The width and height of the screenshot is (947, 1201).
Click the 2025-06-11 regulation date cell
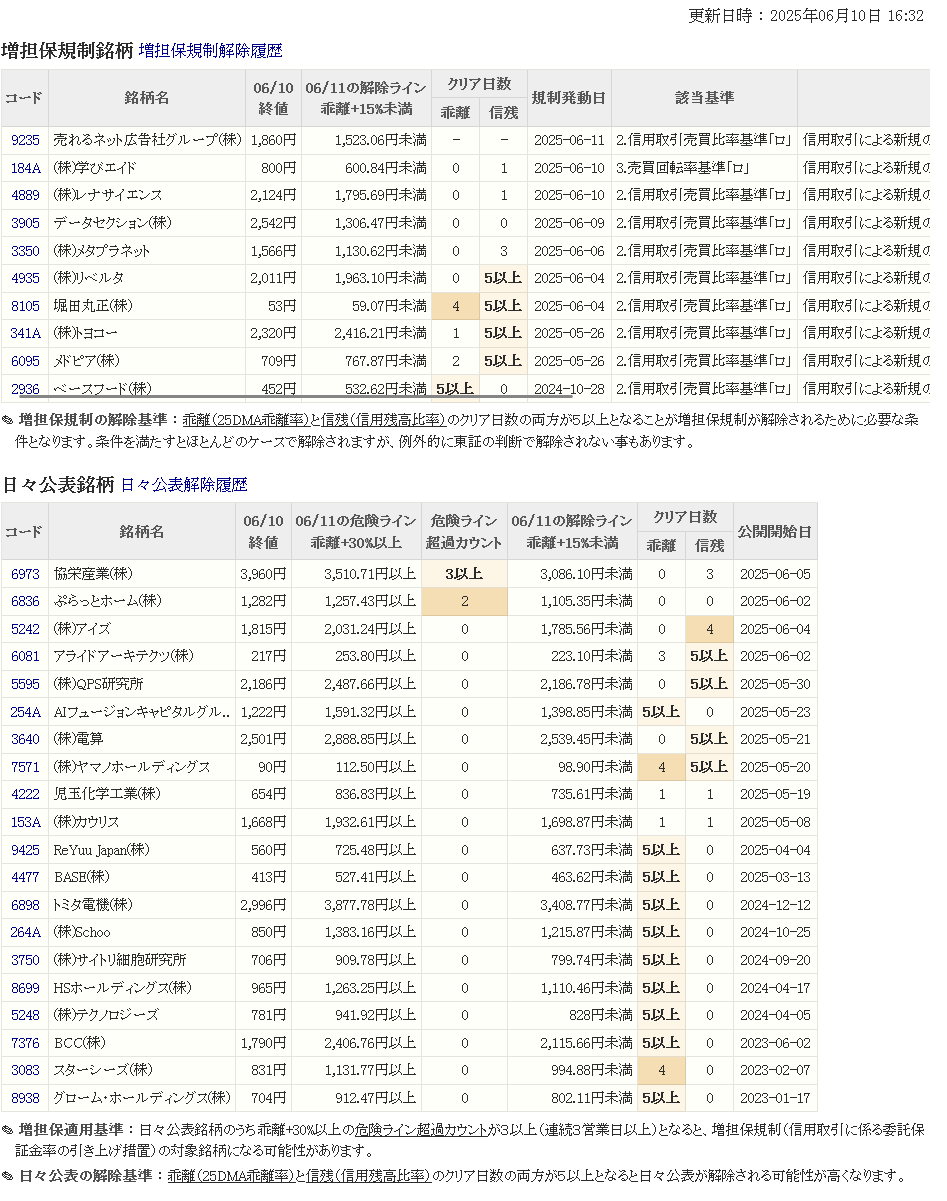569,141
